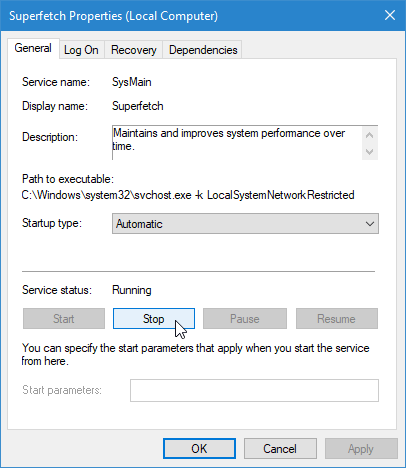Click inside the Description text box
Image resolution: width=406 pixels, height=468 pixels.
click(237, 143)
